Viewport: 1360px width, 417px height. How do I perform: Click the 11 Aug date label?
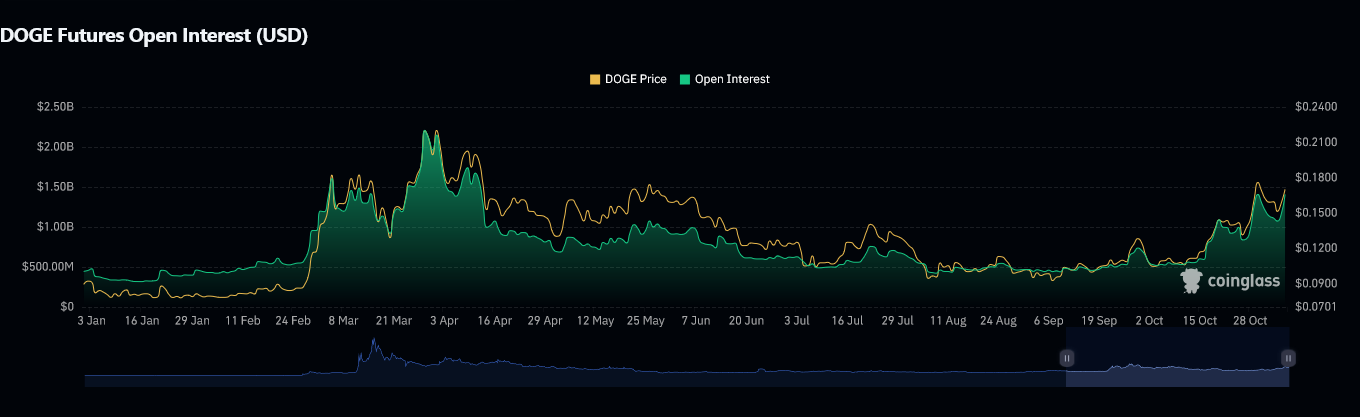click(x=947, y=321)
